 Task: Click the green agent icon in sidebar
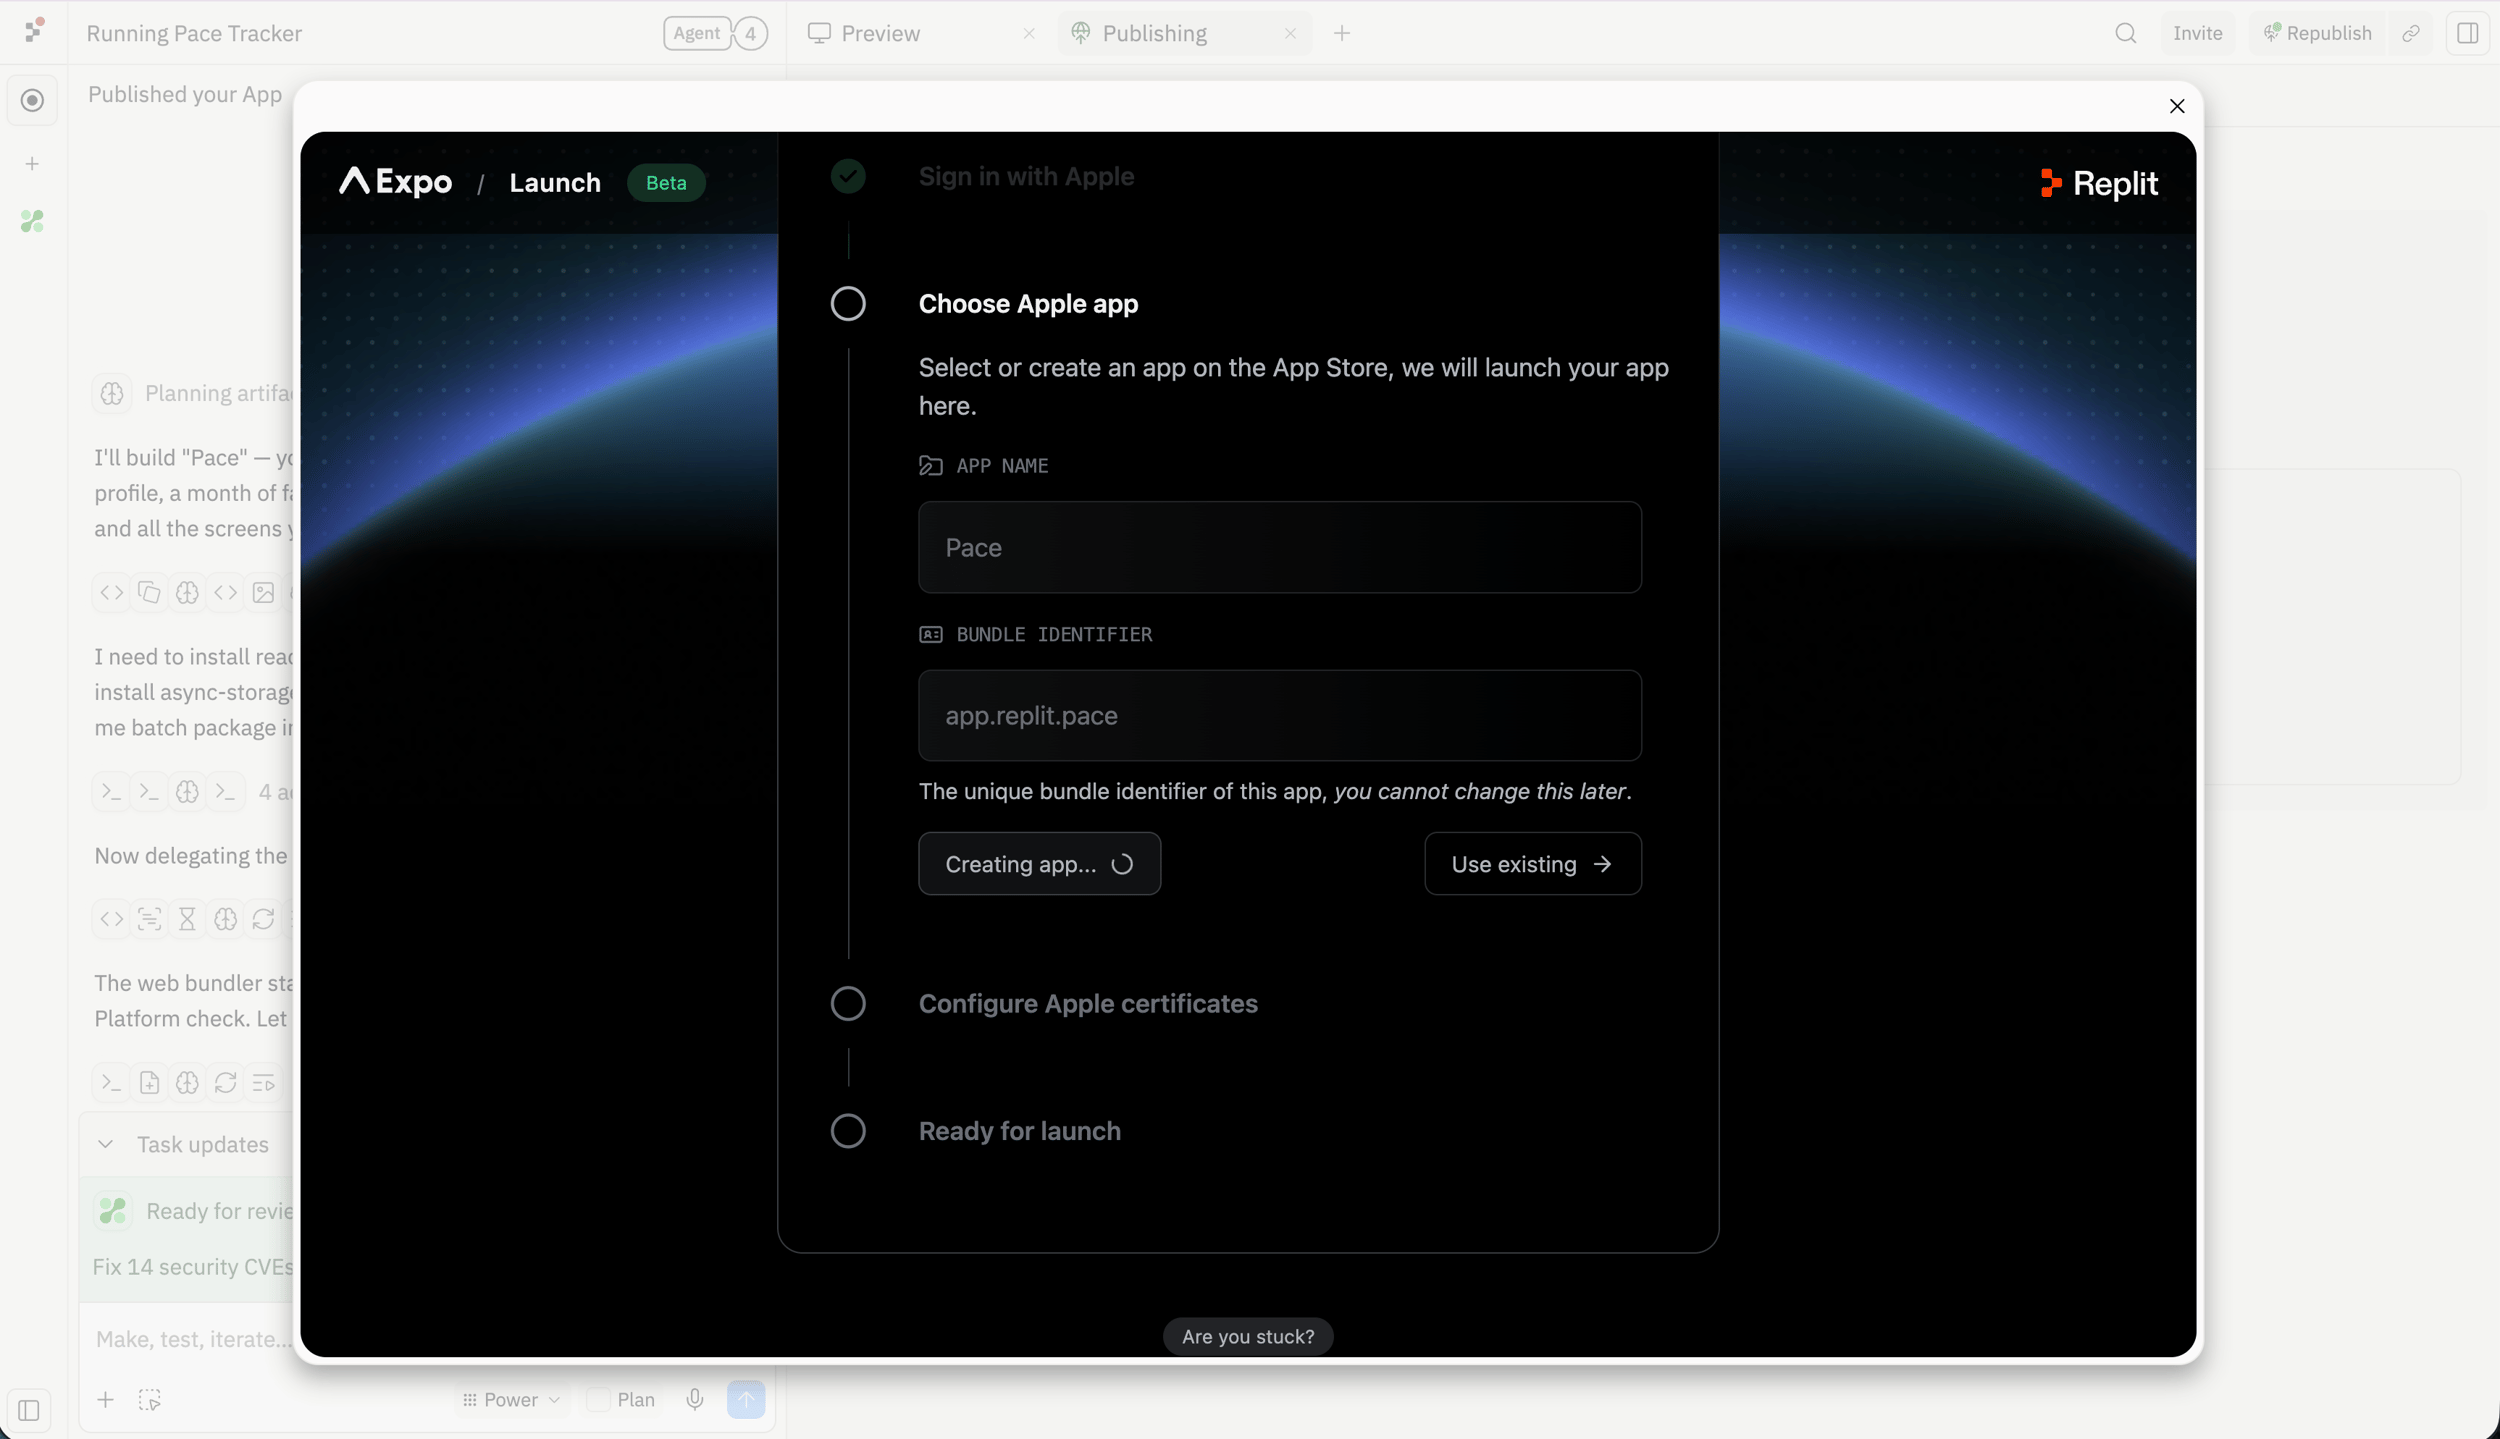coord(32,221)
